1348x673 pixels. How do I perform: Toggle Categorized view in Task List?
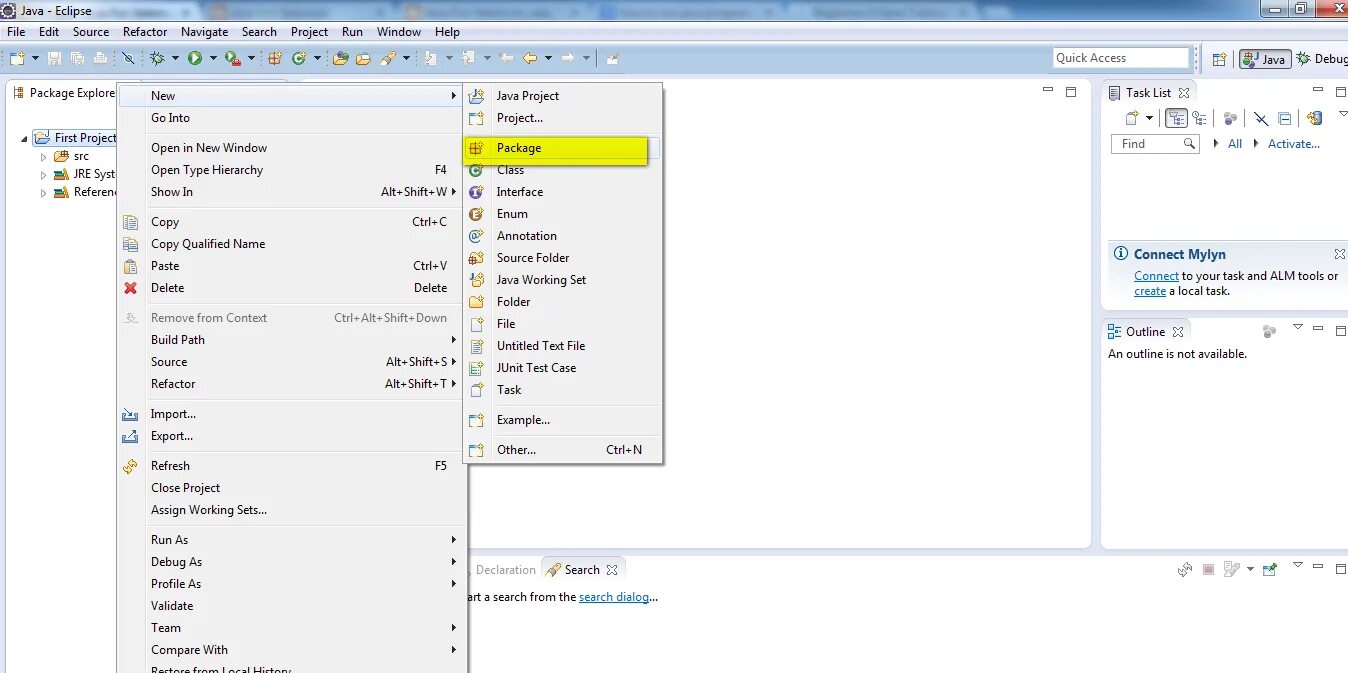pyautogui.click(x=1176, y=118)
